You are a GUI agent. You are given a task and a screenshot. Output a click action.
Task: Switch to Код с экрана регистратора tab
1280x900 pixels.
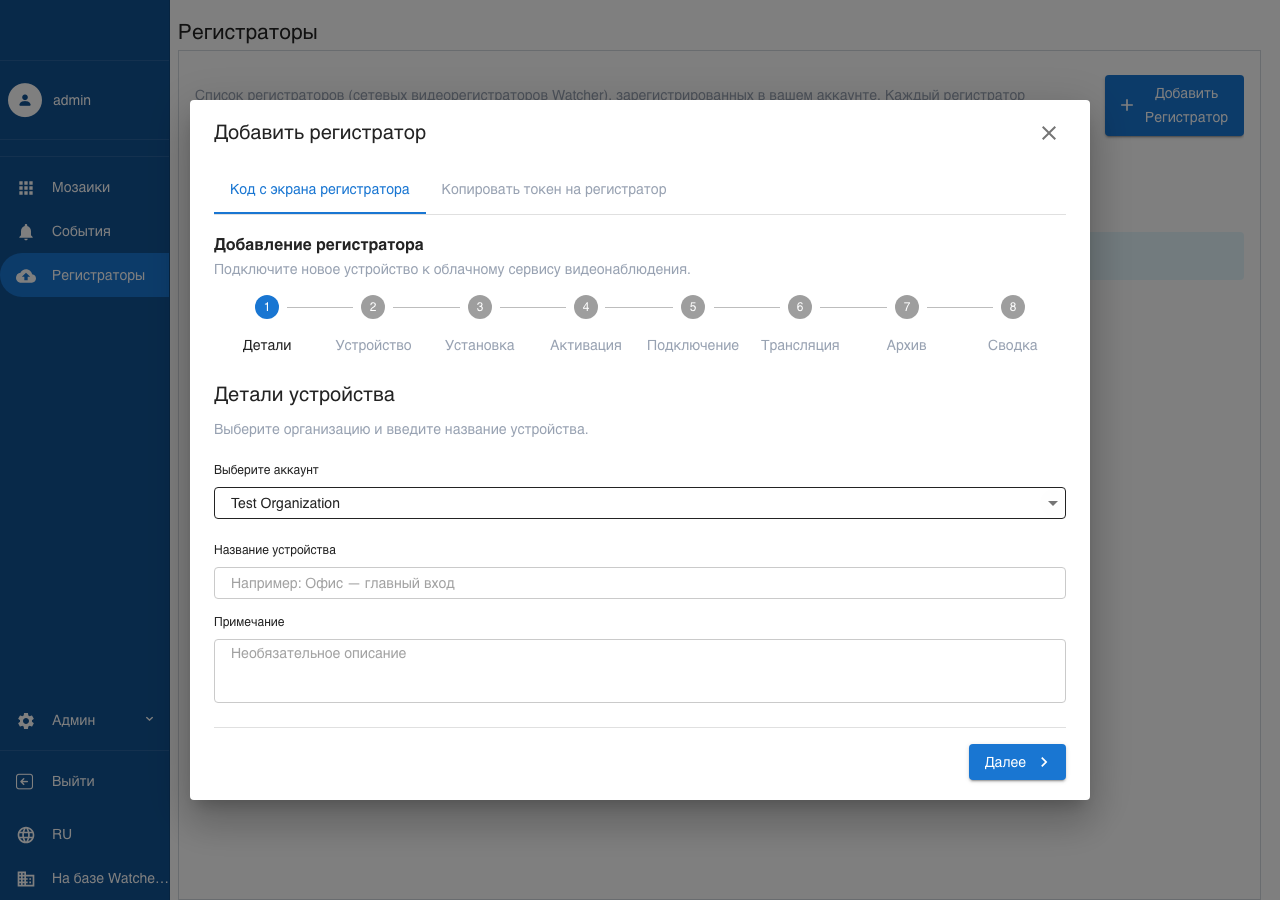click(x=320, y=189)
